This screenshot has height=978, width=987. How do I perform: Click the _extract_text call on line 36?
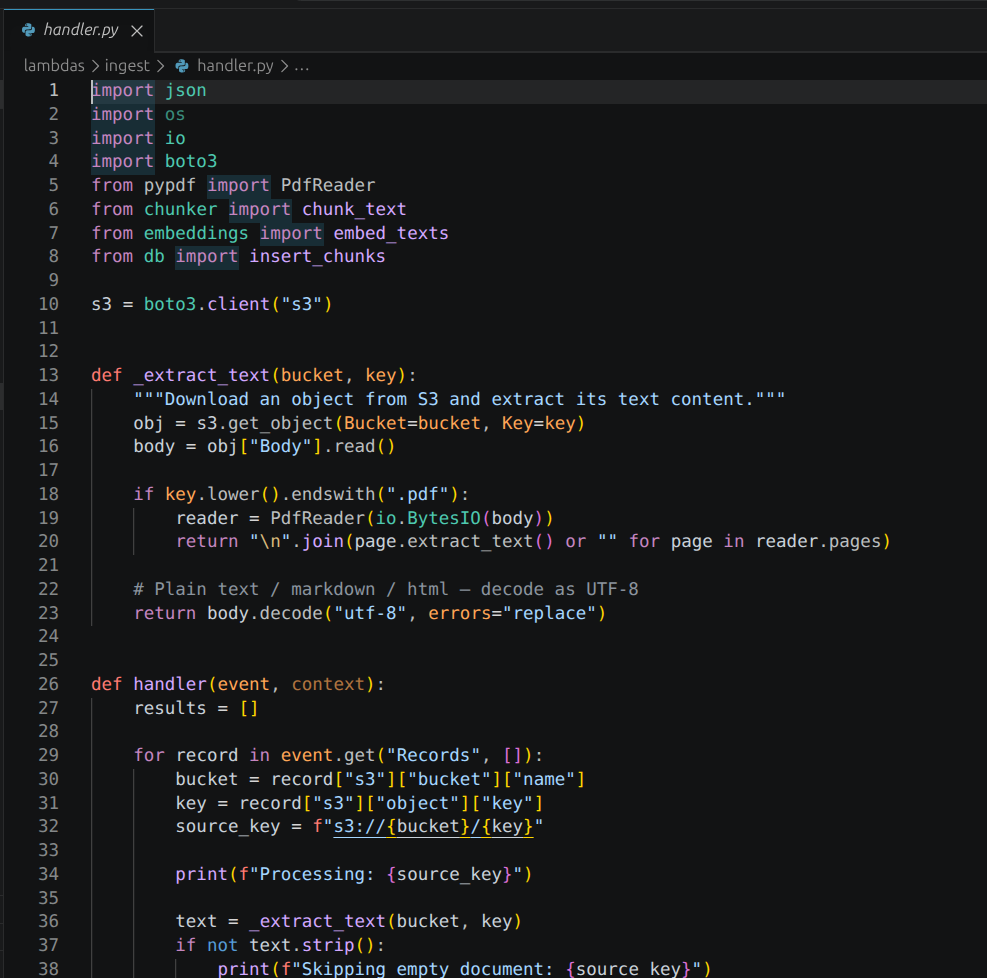(317, 922)
